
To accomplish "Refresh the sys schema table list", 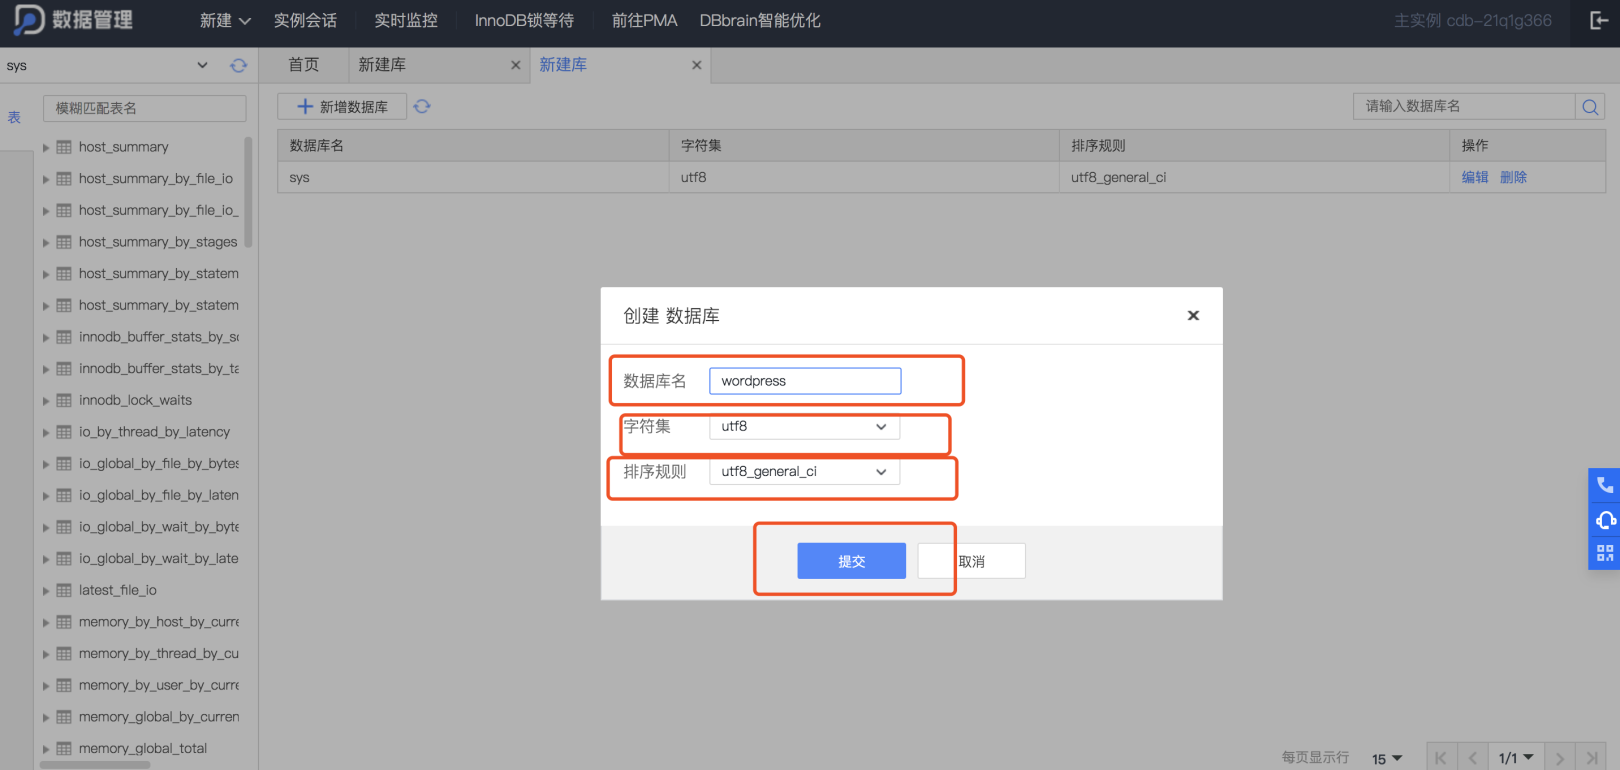I will [238, 65].
